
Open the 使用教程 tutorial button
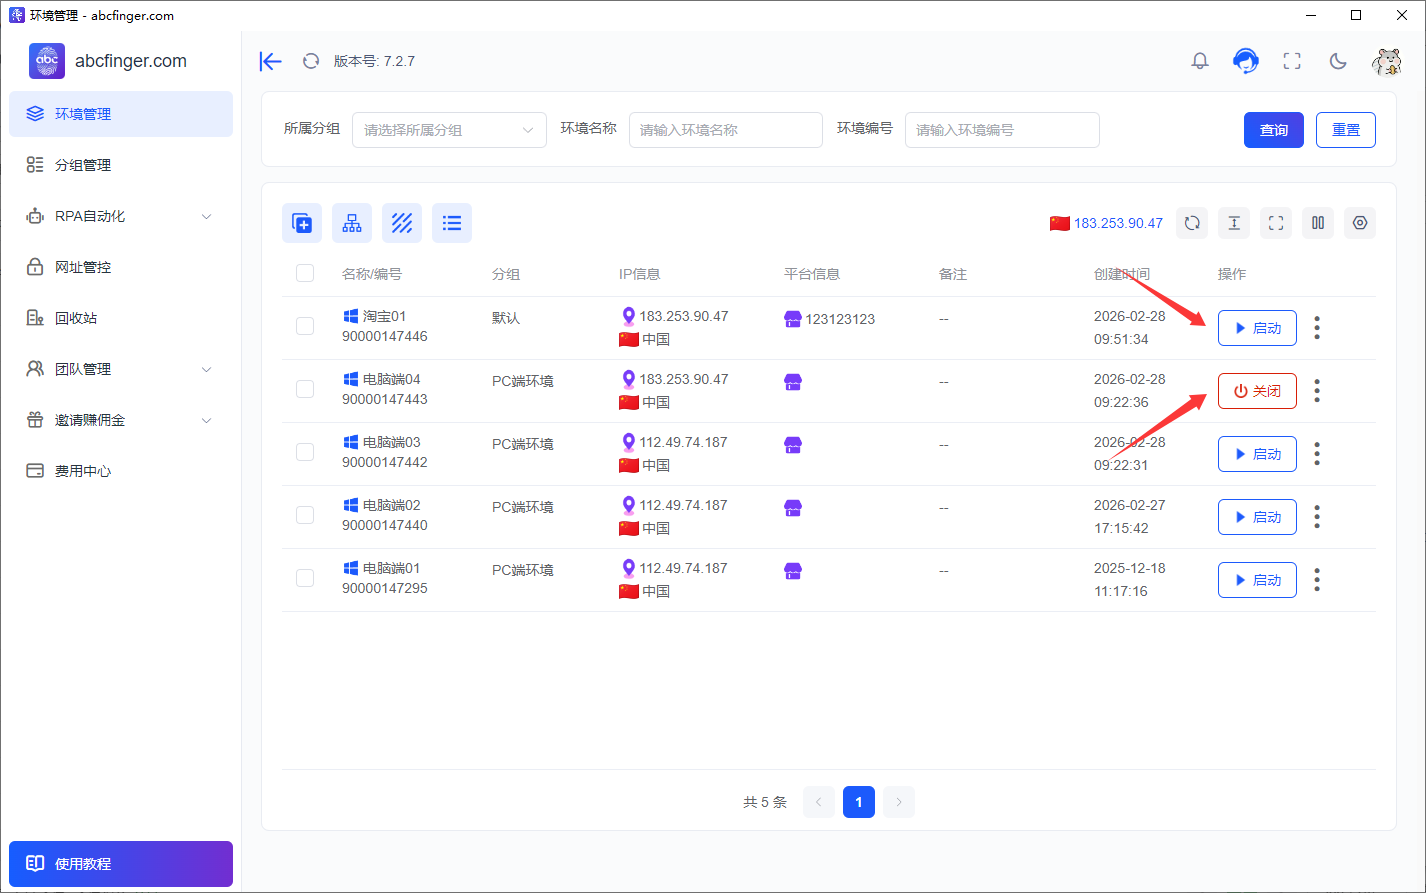(121, 863)
